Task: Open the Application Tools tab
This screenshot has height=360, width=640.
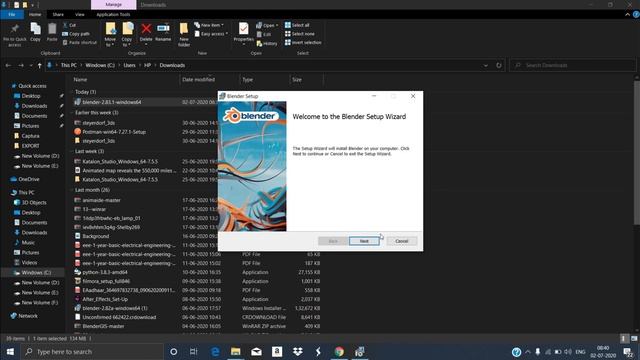Action: tap(113, 15)
